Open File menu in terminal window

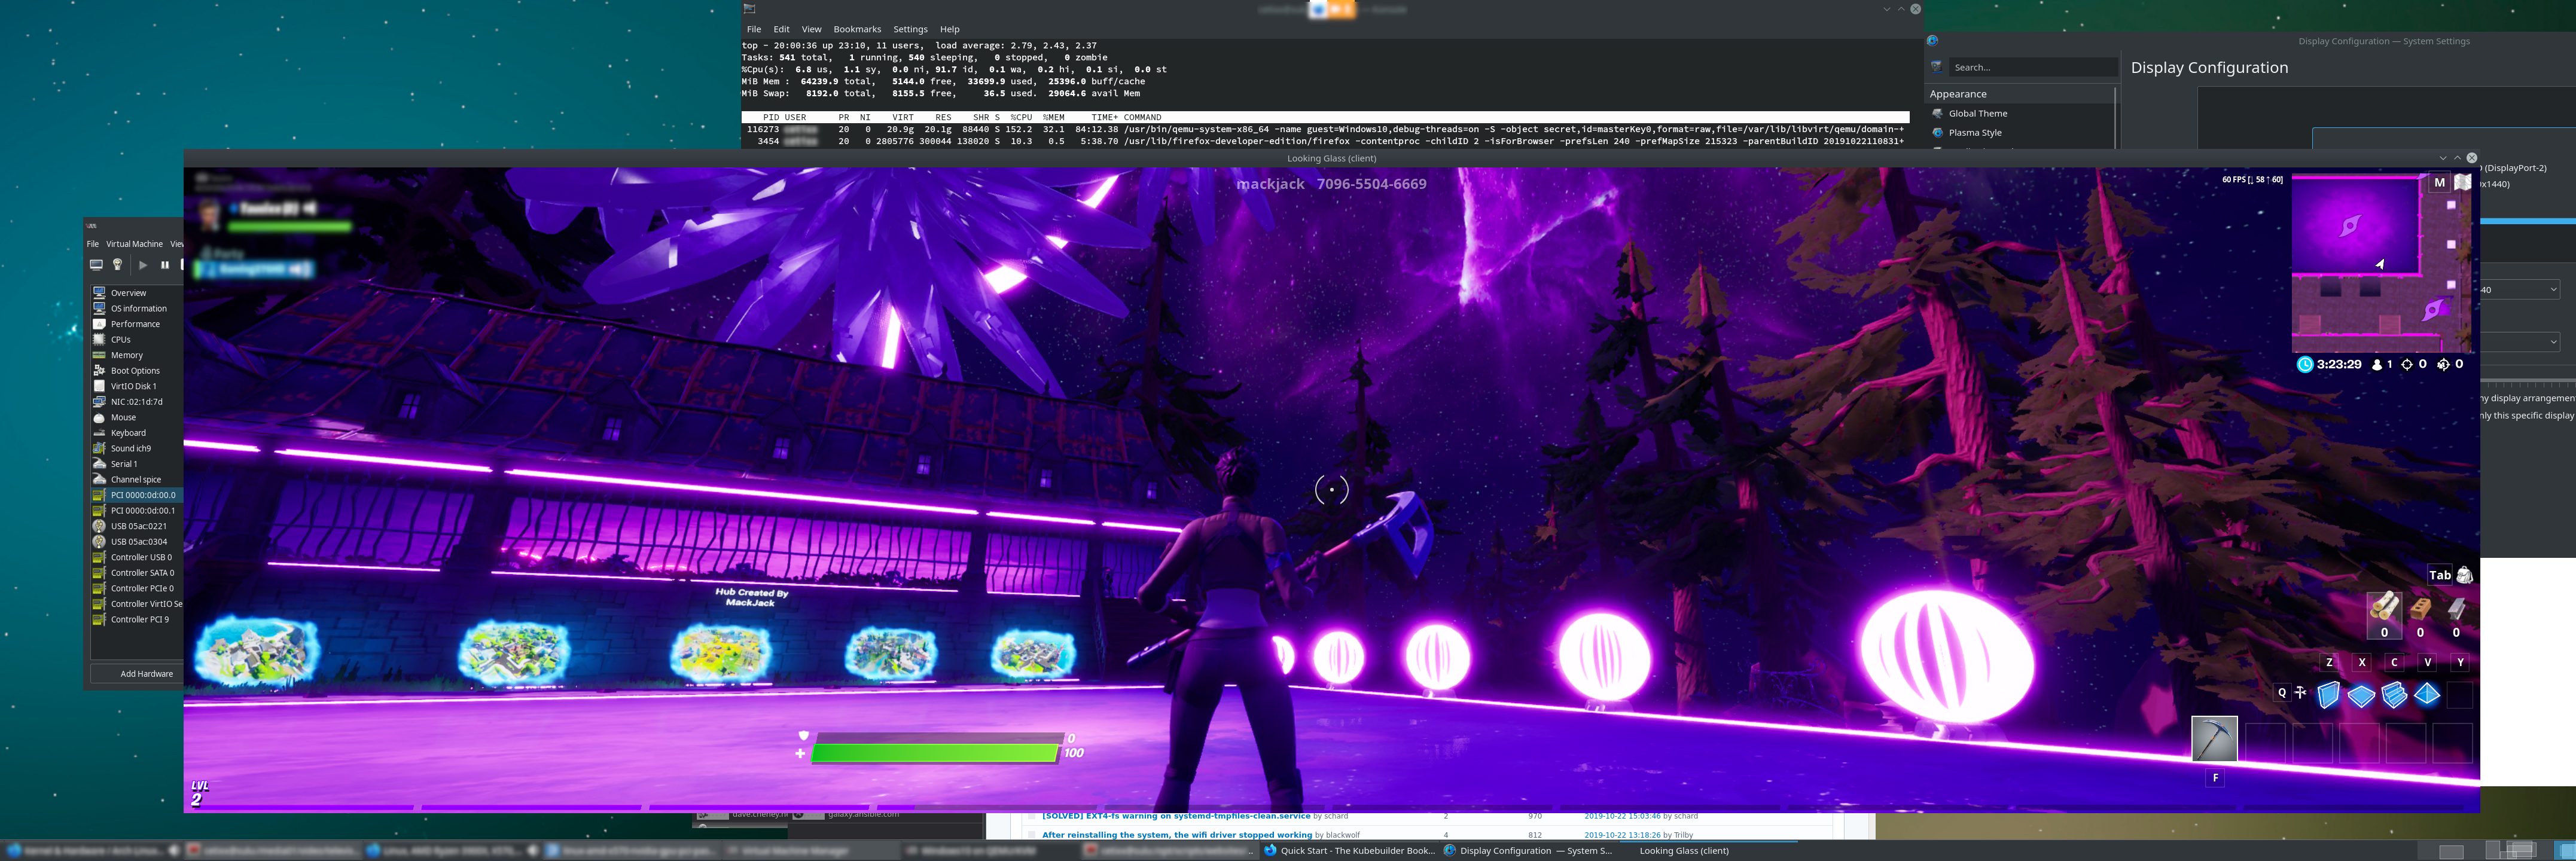(754, 30)
